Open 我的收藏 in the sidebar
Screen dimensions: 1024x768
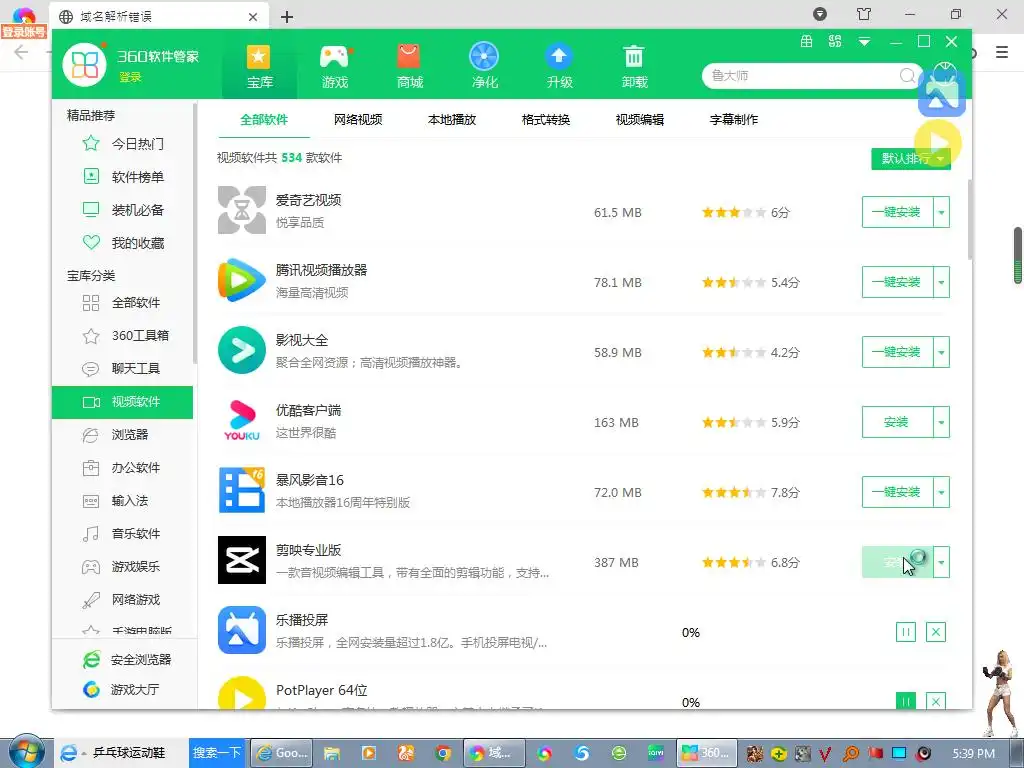(x=123, y=243)
